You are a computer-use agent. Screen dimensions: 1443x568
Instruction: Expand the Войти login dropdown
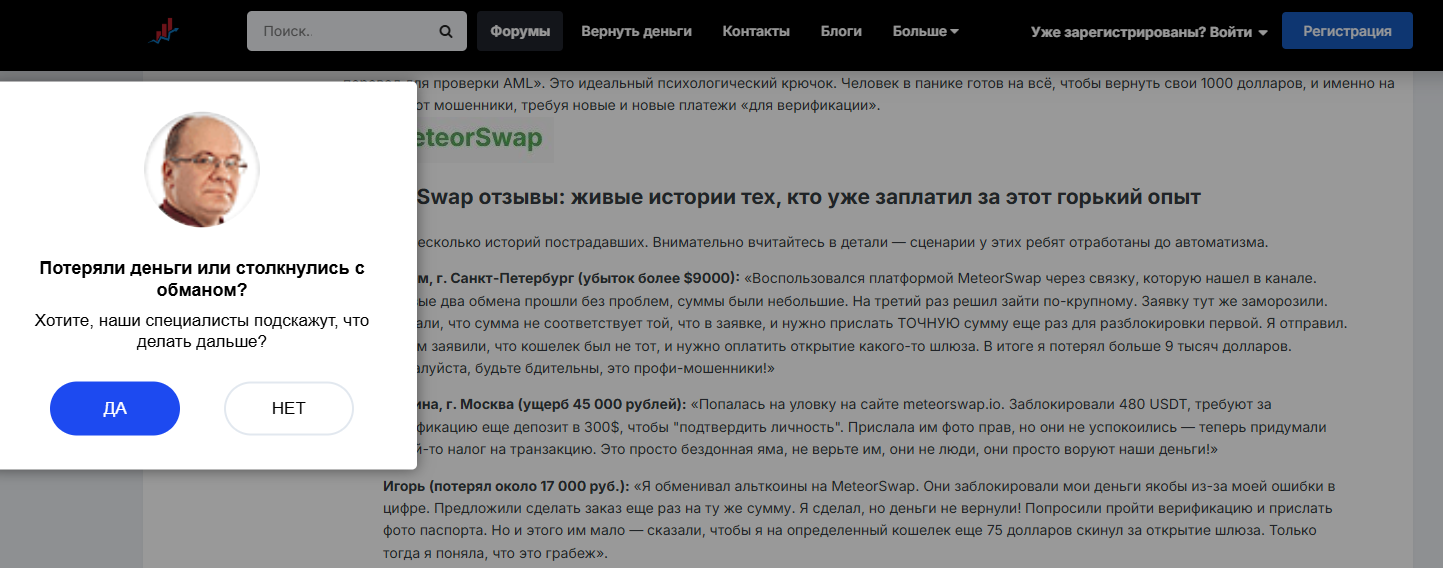[1149, 32]
